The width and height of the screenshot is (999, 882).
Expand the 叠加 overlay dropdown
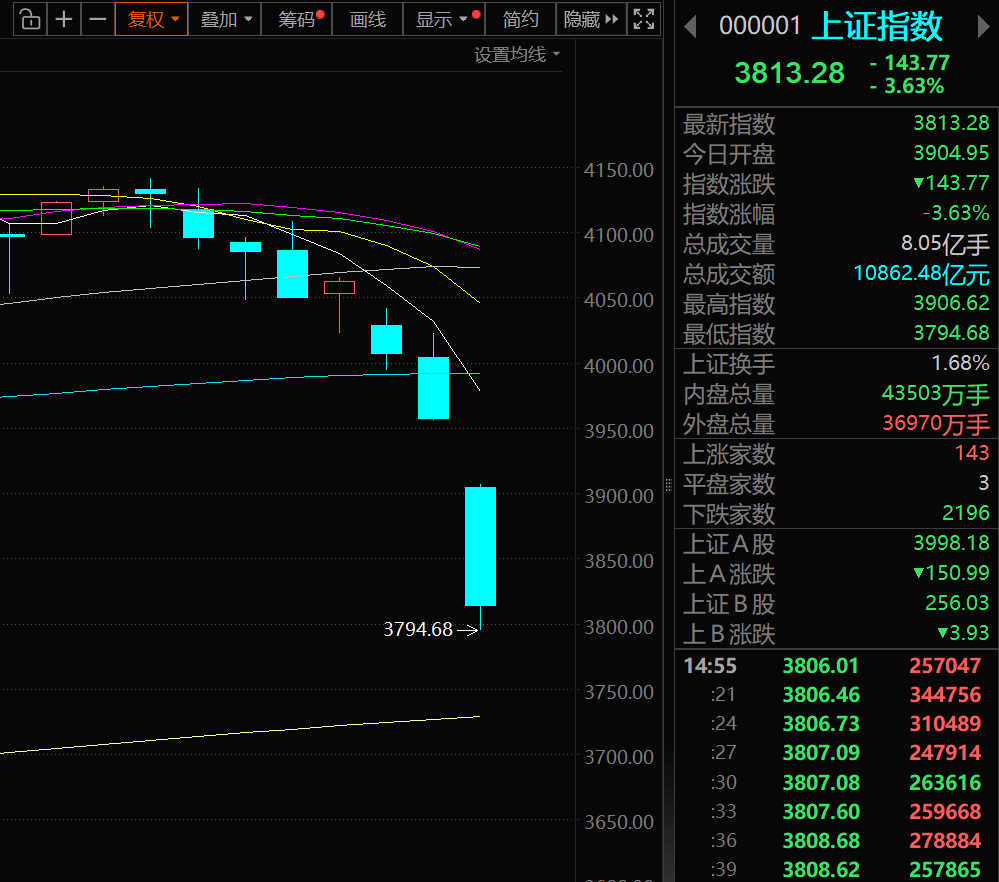pyautogui.click(x=225, y=19)
